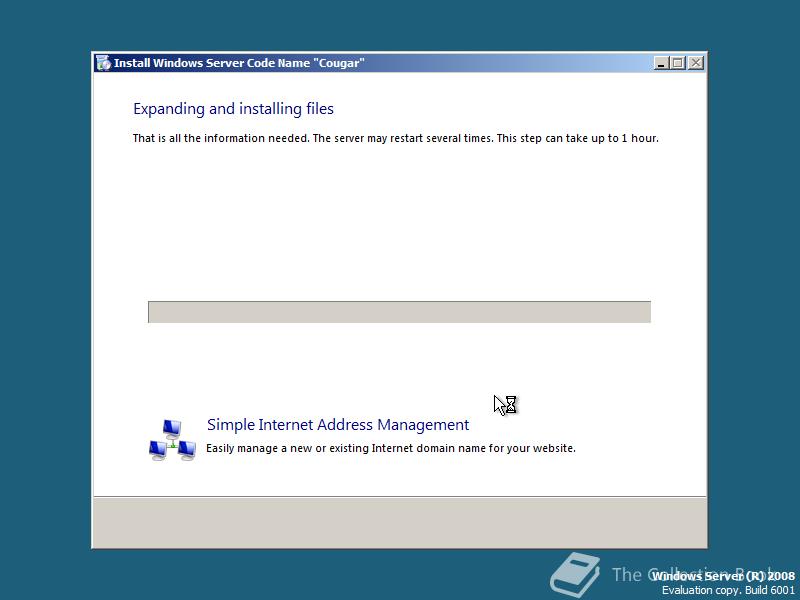Minimize the Install Windows Server window
The image size is (800, 600).
coord(661,63)
